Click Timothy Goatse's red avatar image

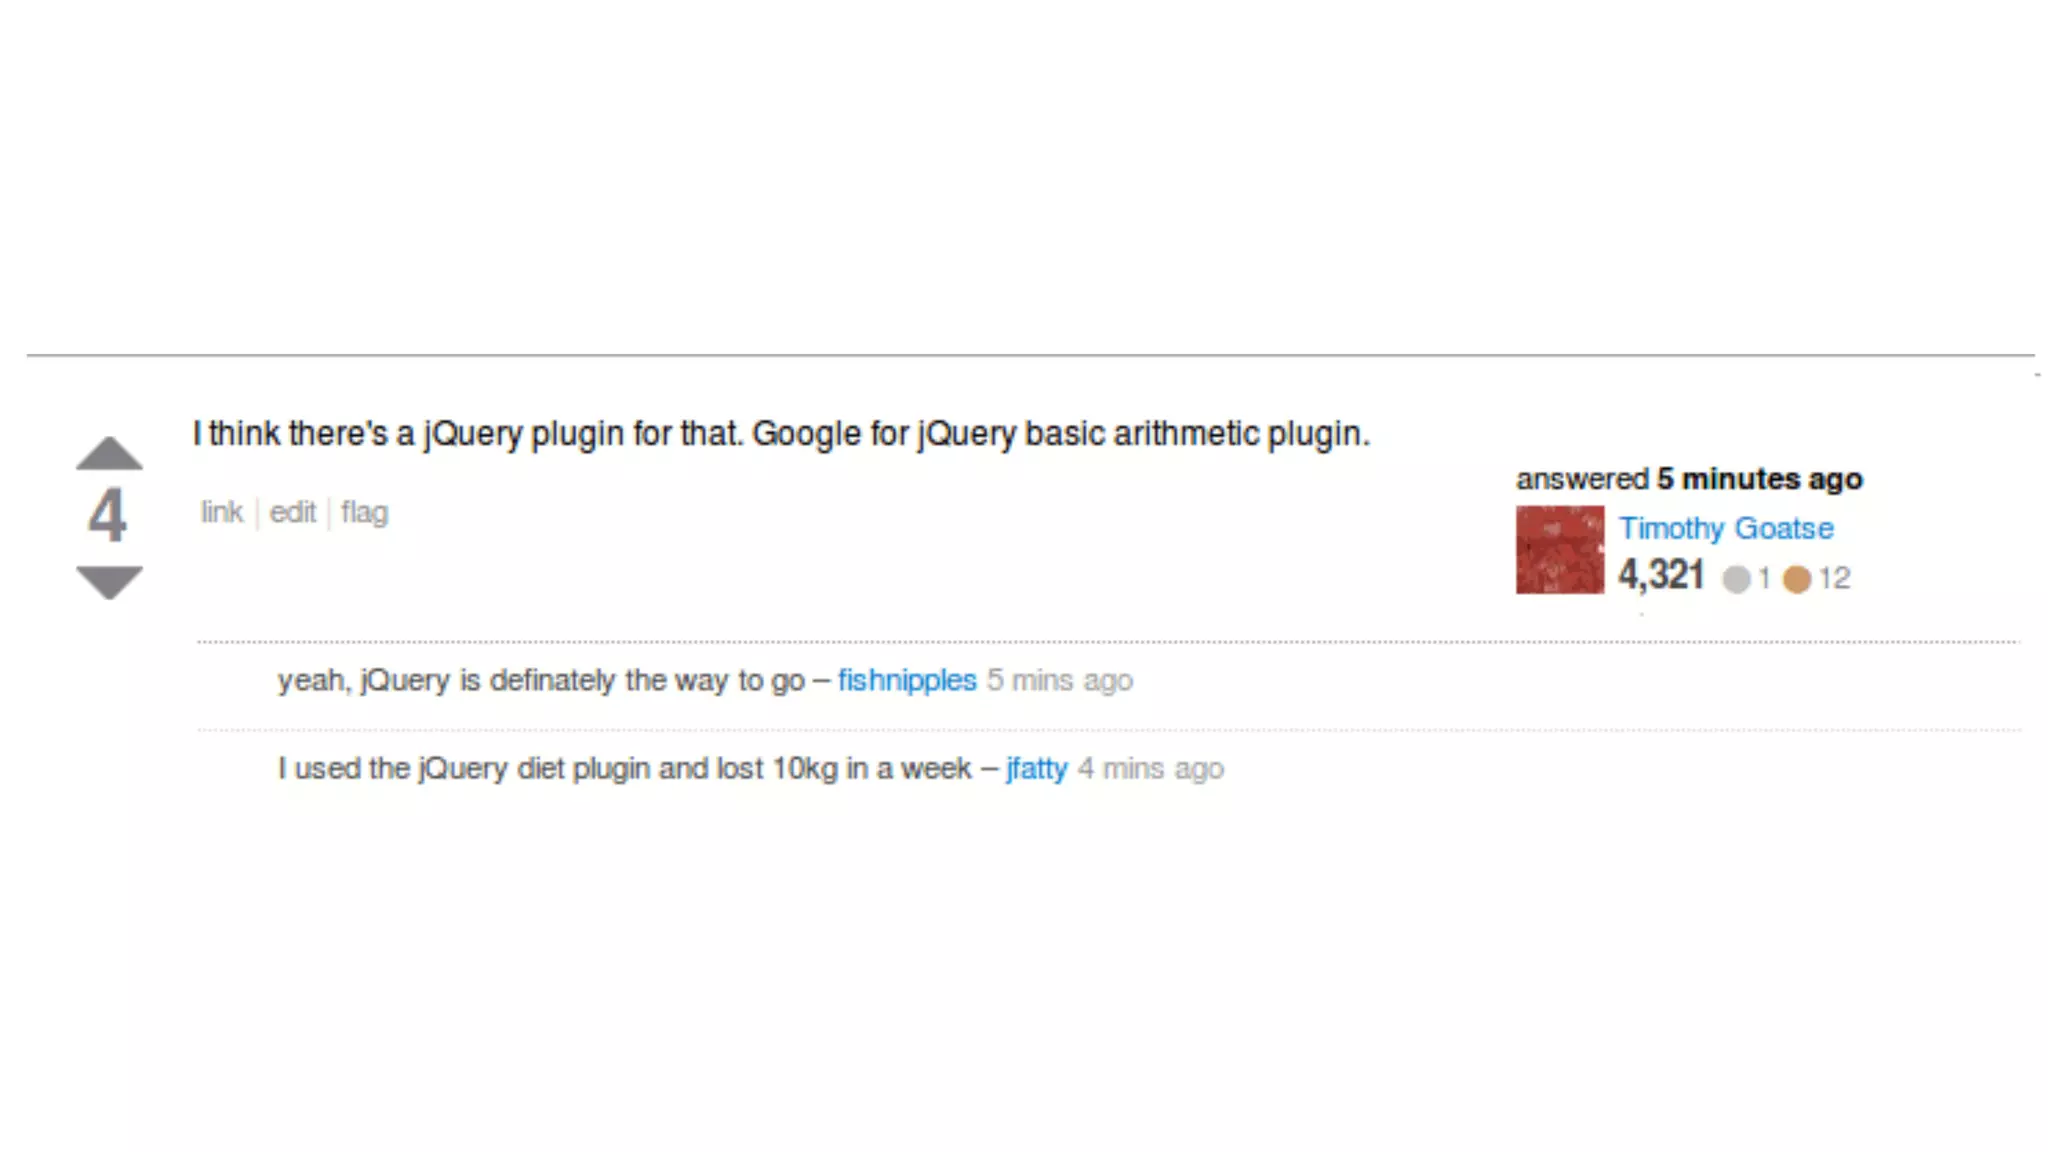coord(1560,550)
